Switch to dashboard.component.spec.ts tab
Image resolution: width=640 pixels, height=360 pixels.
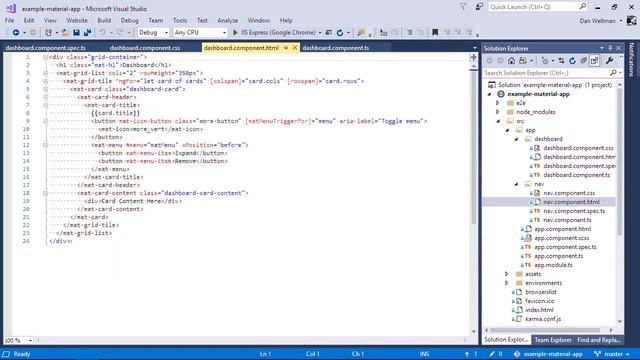[x=46, y=48]
